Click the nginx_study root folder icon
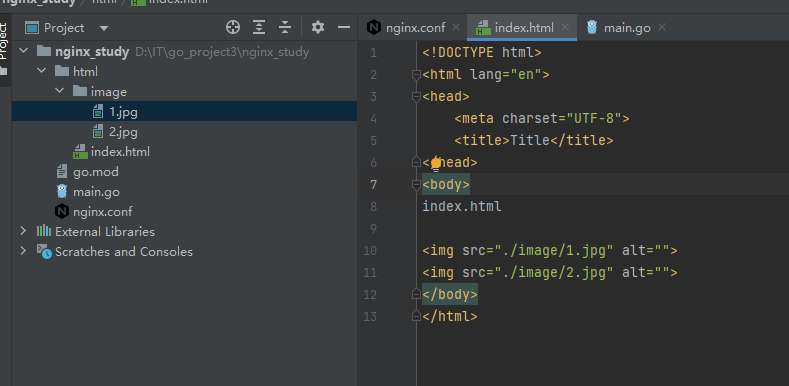This screenshot has height=386, width=789. click(x=44, y=51)
